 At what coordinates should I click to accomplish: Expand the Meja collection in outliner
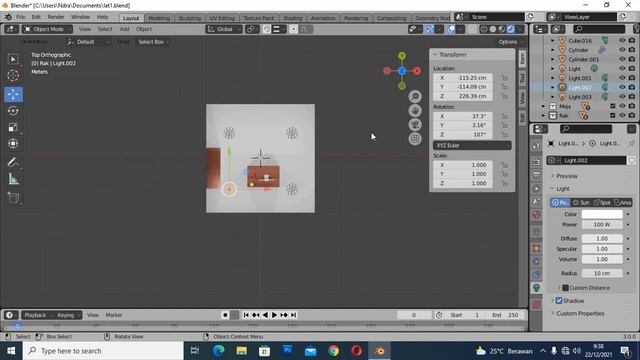click(x=543, y=106)
